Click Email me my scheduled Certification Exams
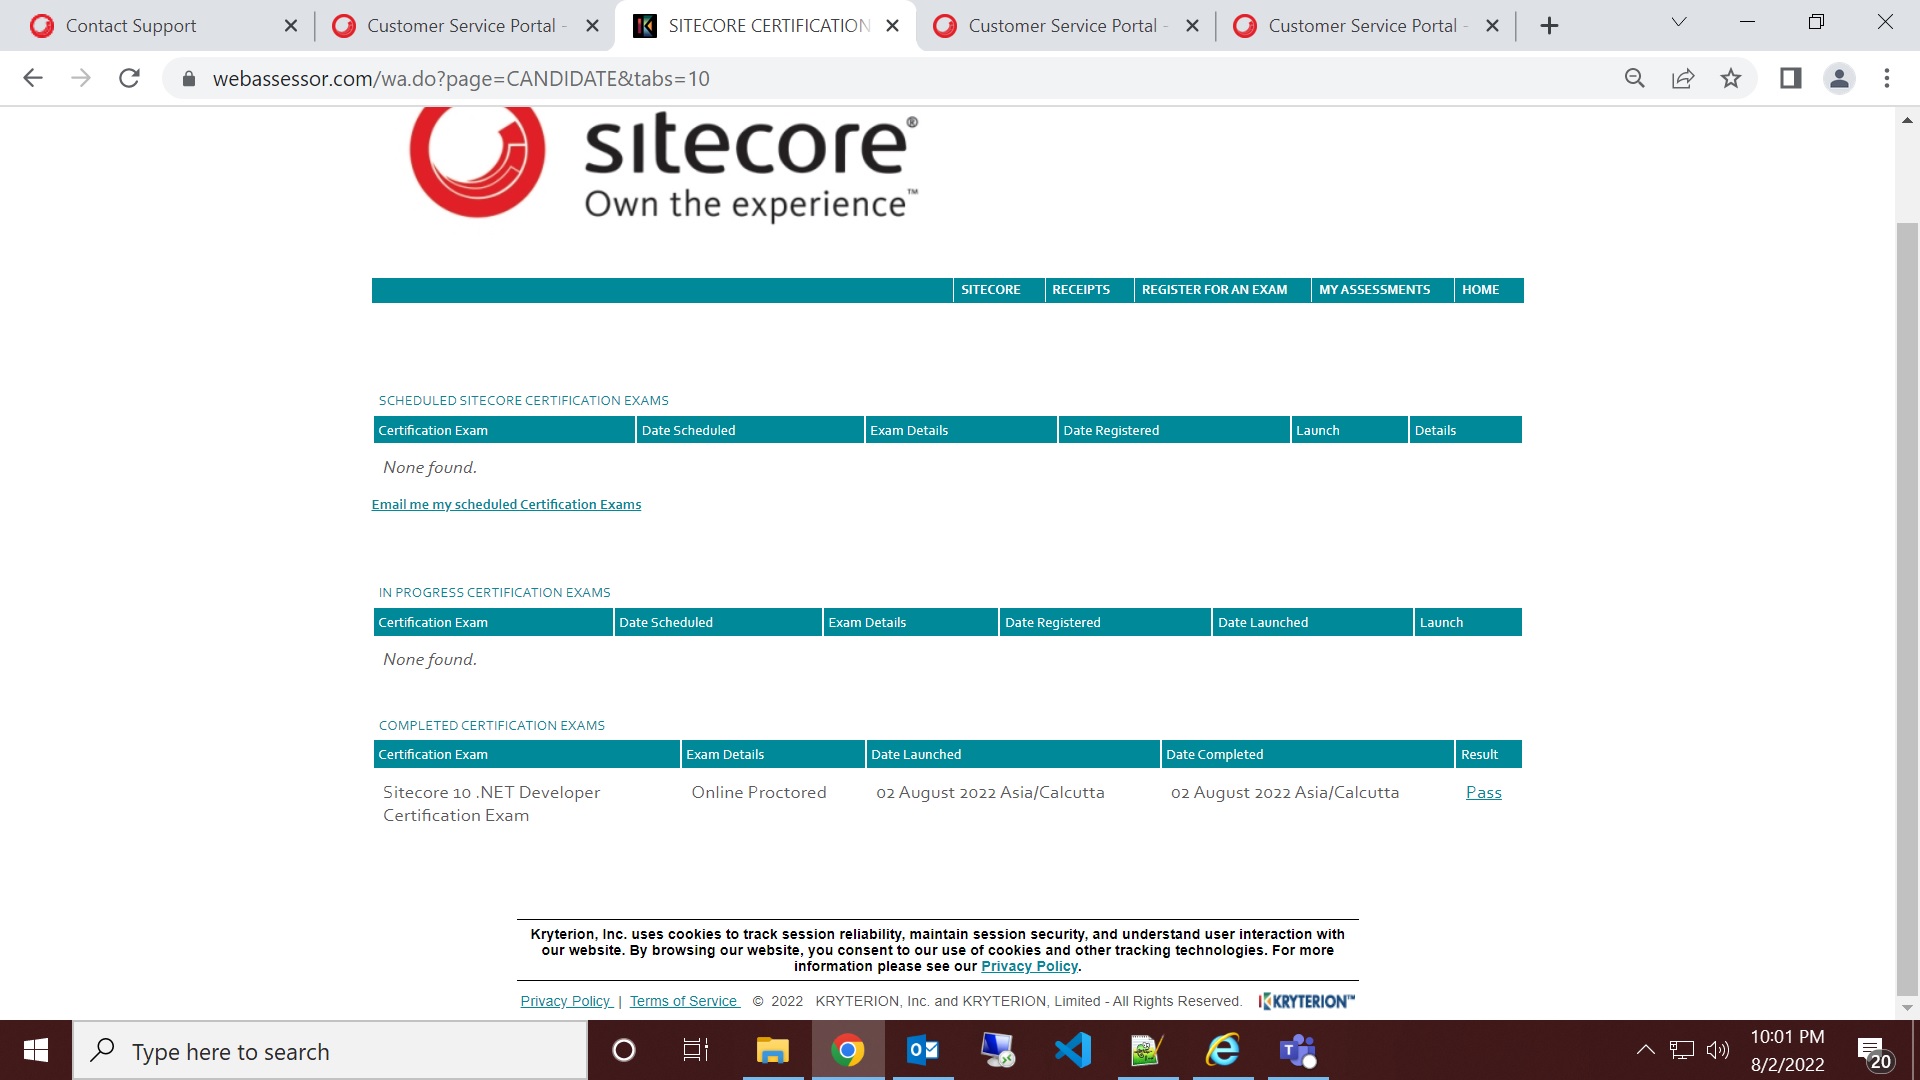 point(506,502)
